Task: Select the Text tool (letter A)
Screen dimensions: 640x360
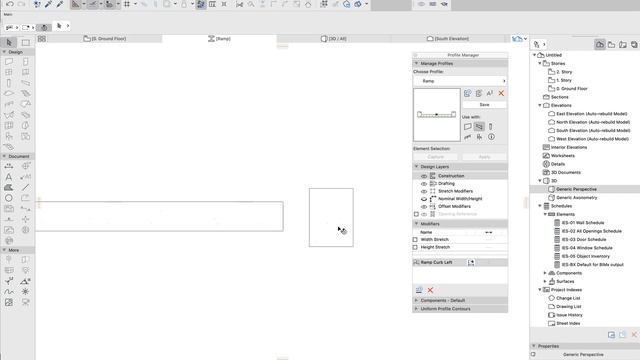Action: pyautogui.click(x=9, y=177)
